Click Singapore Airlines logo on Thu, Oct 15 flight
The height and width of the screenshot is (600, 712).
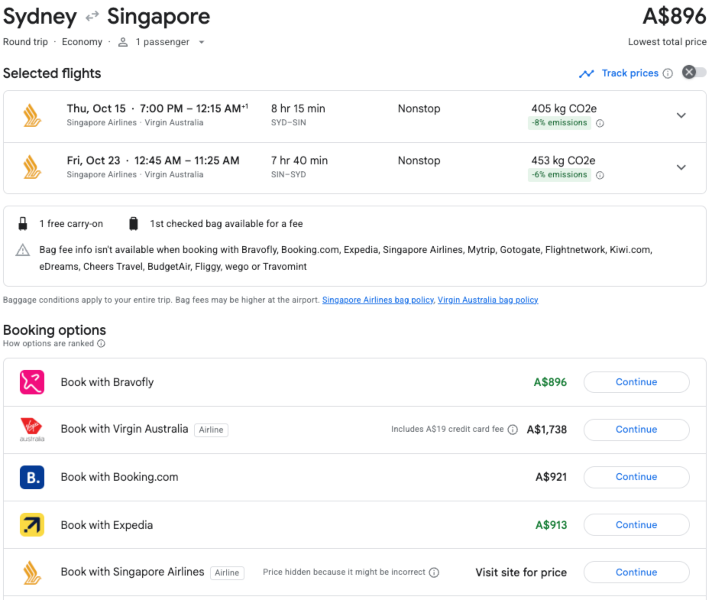point(32,115)
